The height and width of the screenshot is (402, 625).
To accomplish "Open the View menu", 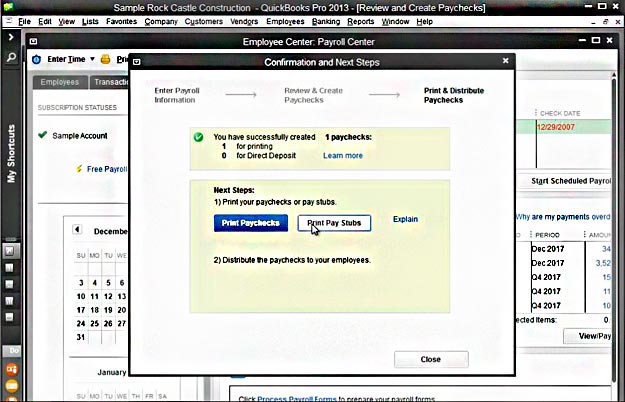I will (67, 22).
